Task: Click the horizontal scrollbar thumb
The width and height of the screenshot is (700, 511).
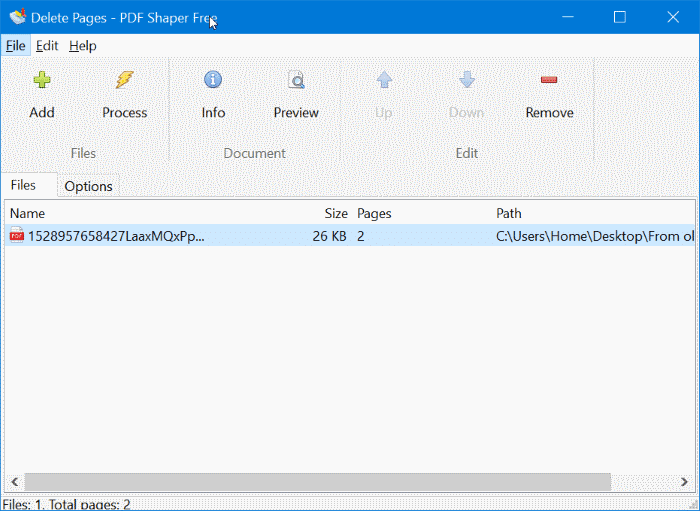Action: tap(317, 482)
